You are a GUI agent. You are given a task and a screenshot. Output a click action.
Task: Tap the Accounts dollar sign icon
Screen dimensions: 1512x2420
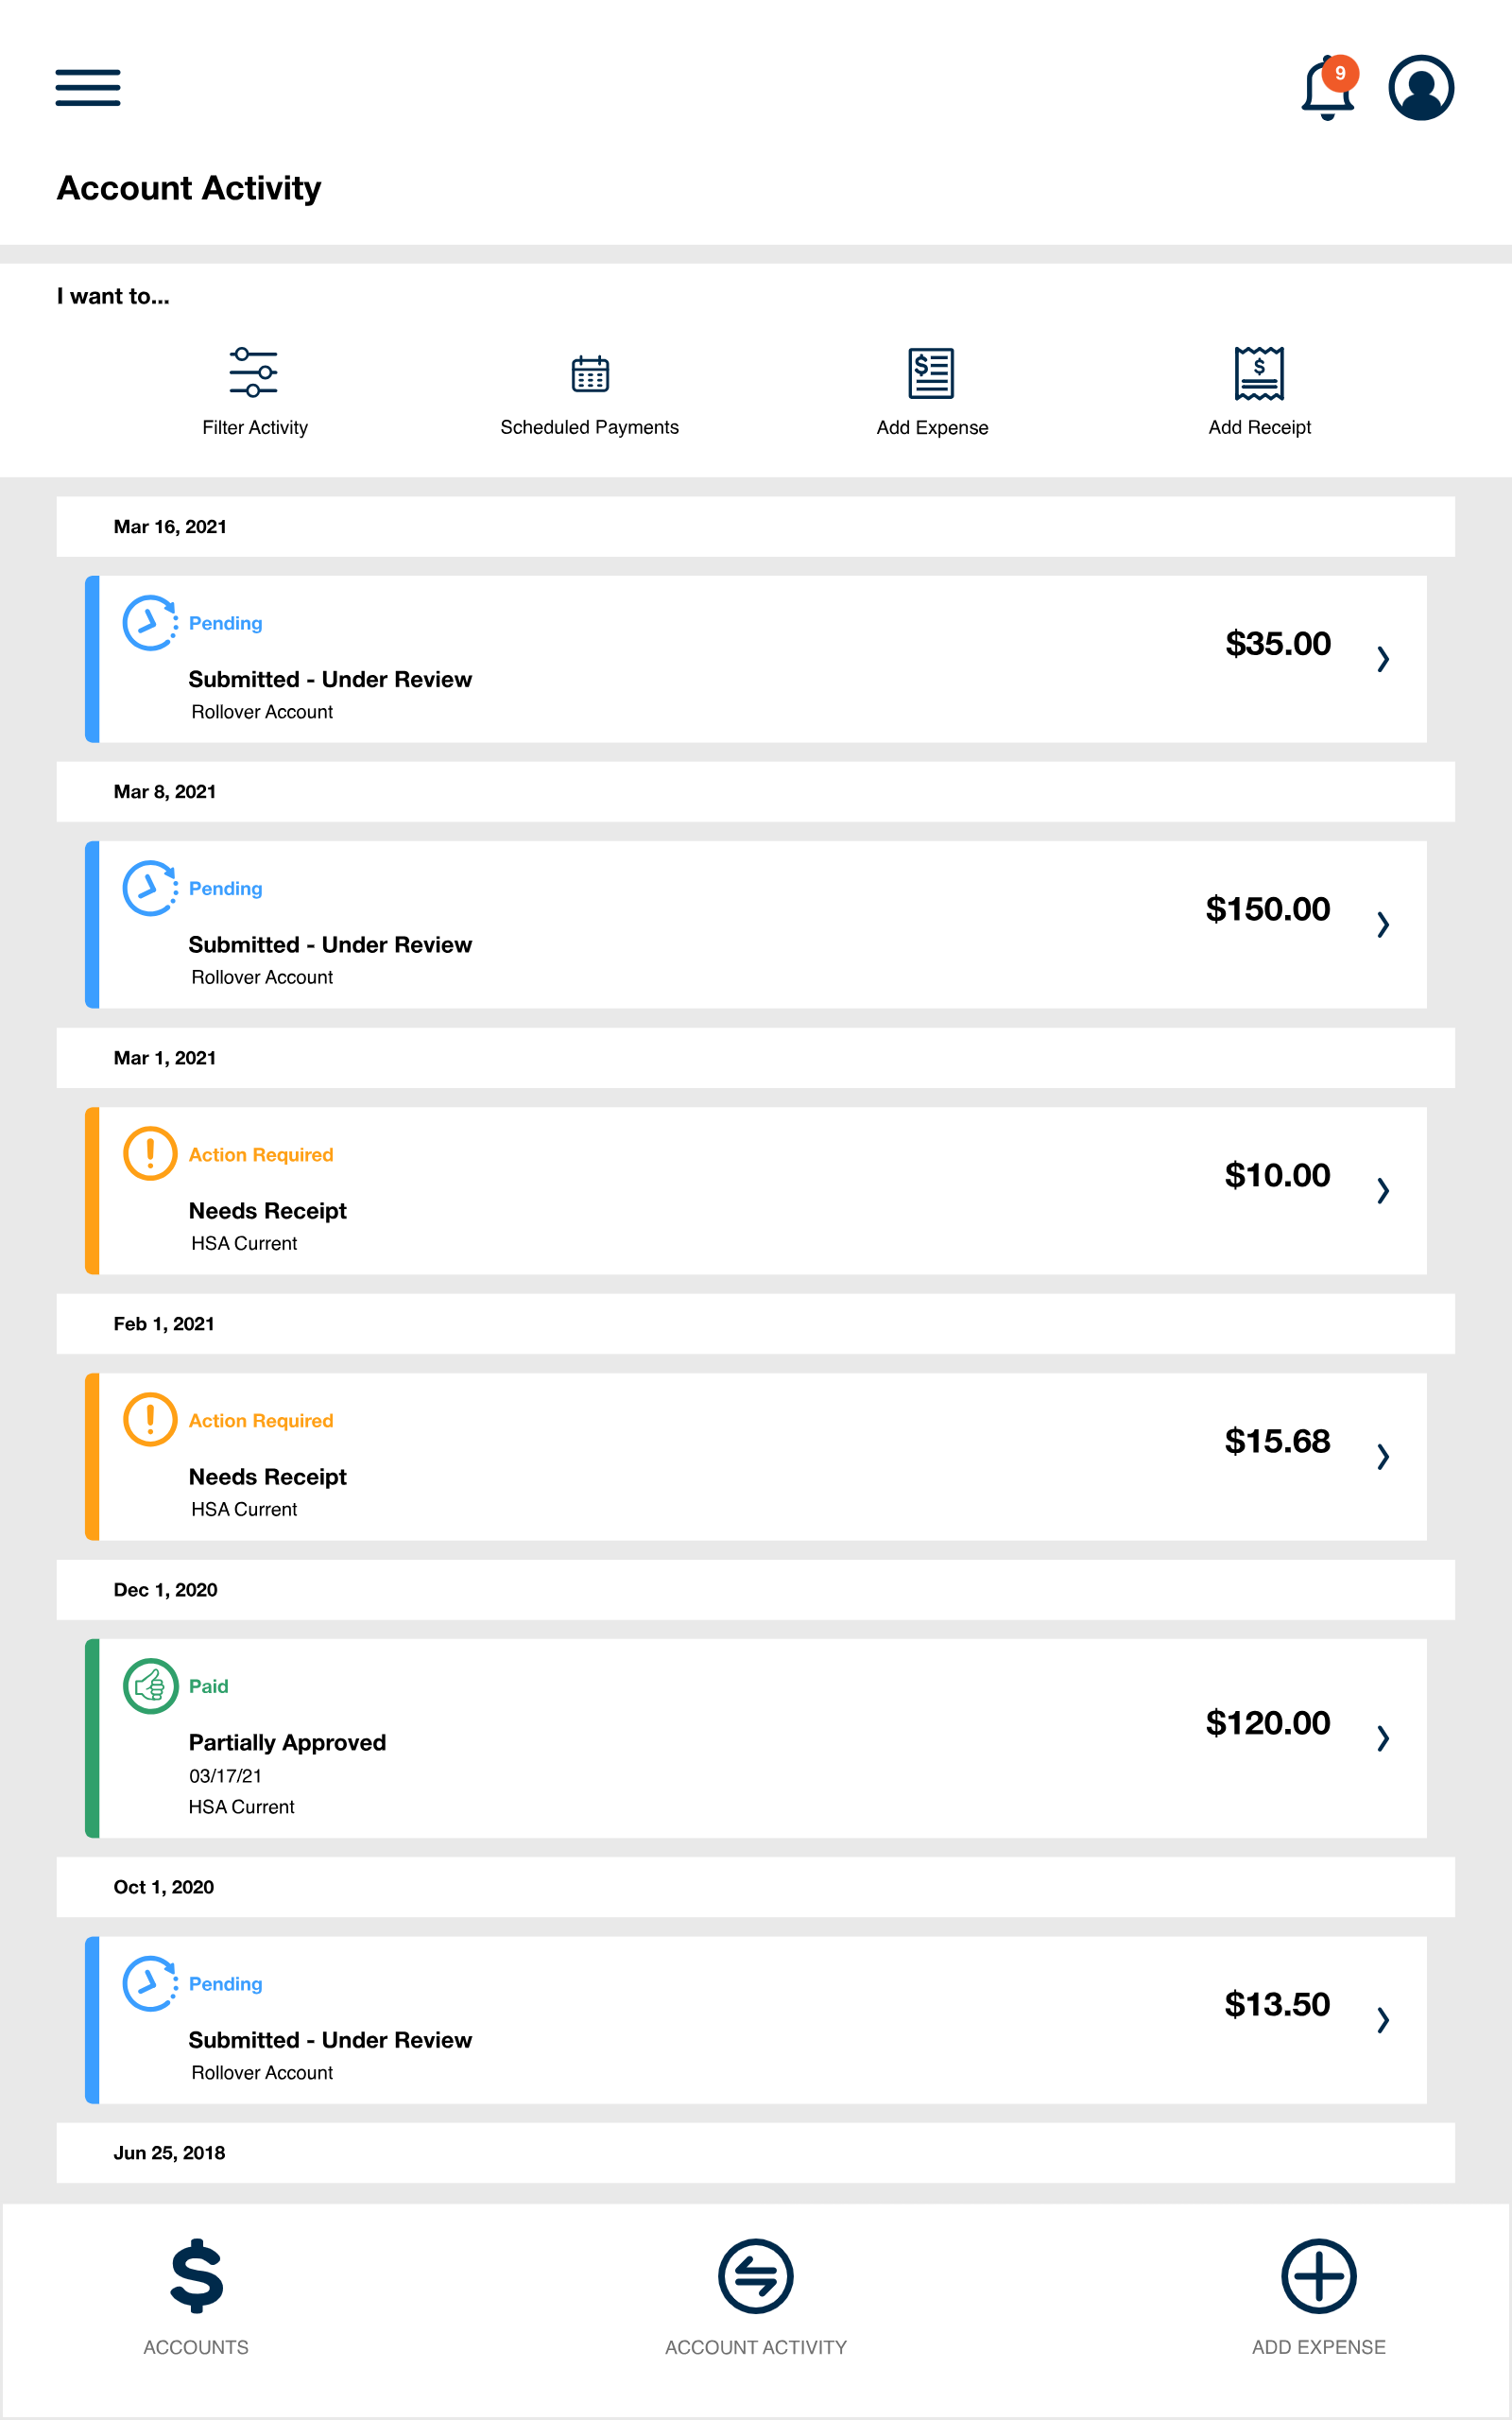coord(196,2275)
